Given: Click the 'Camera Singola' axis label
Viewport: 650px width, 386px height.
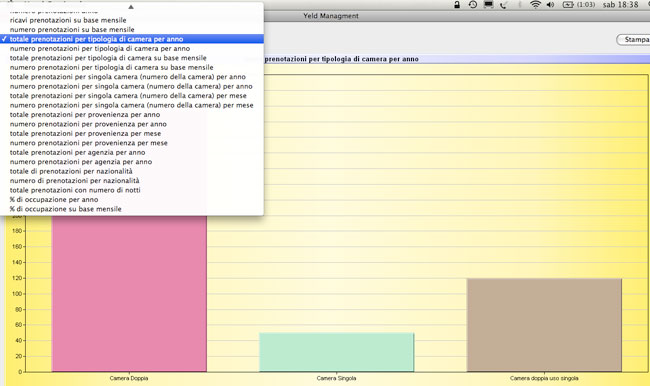Looking at the screenshot, I should pos(336,378).
